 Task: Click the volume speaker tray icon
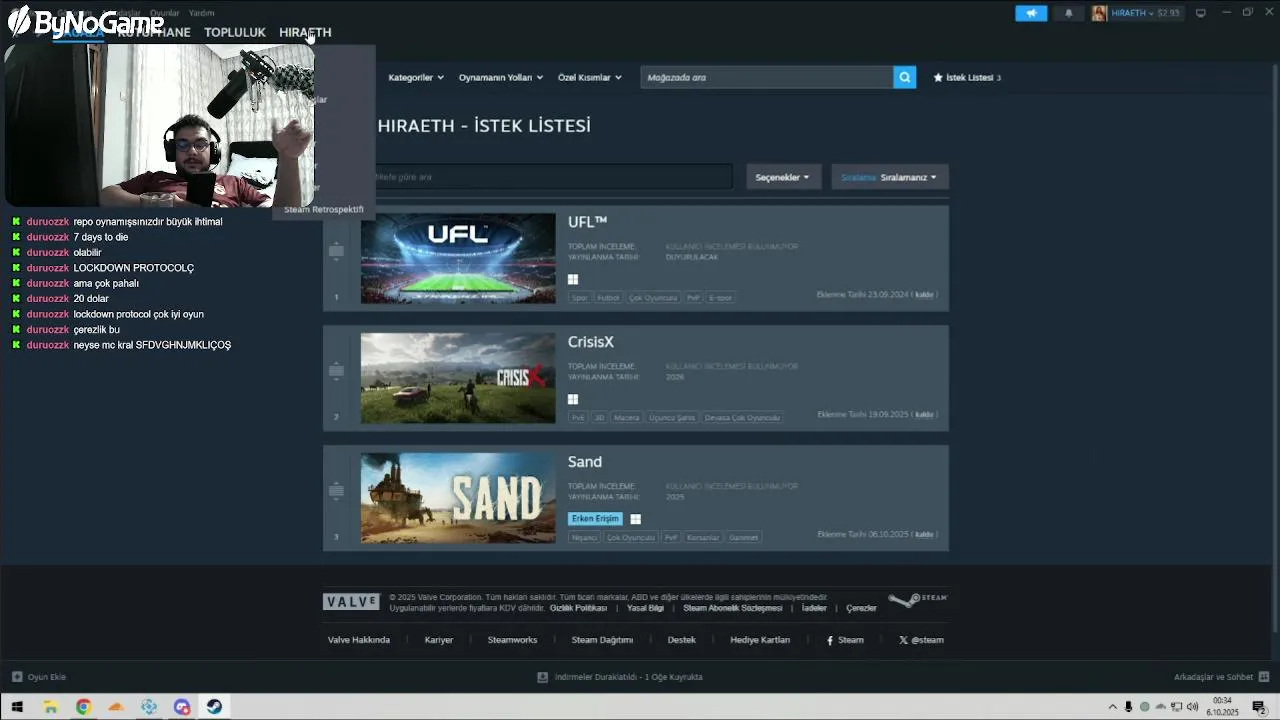1192,707
